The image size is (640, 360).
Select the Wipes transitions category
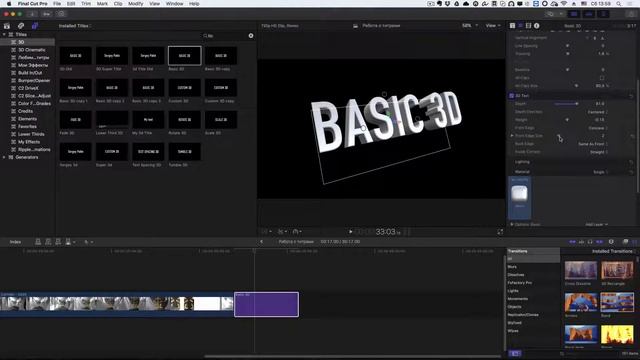(513, 331)
